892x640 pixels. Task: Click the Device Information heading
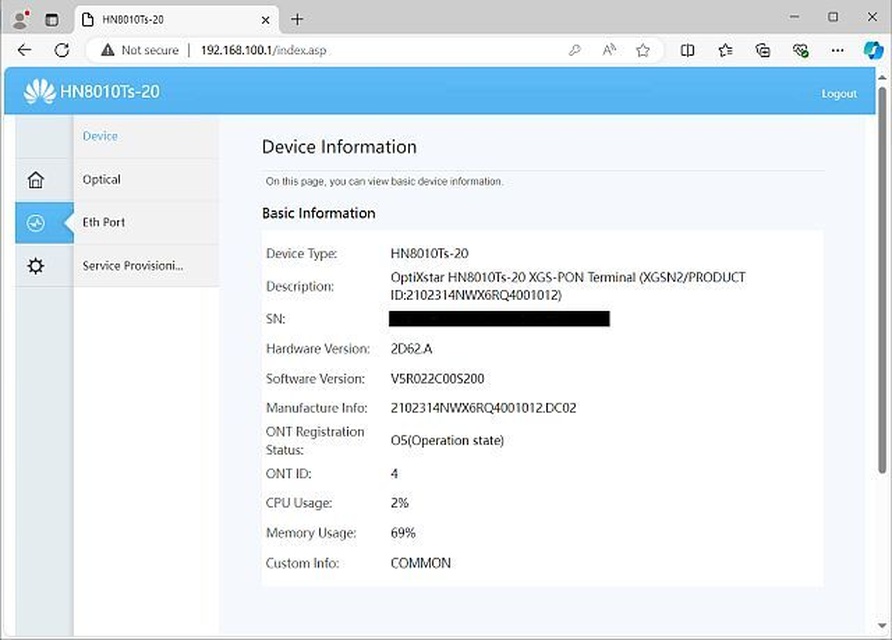tap(339, 147)
